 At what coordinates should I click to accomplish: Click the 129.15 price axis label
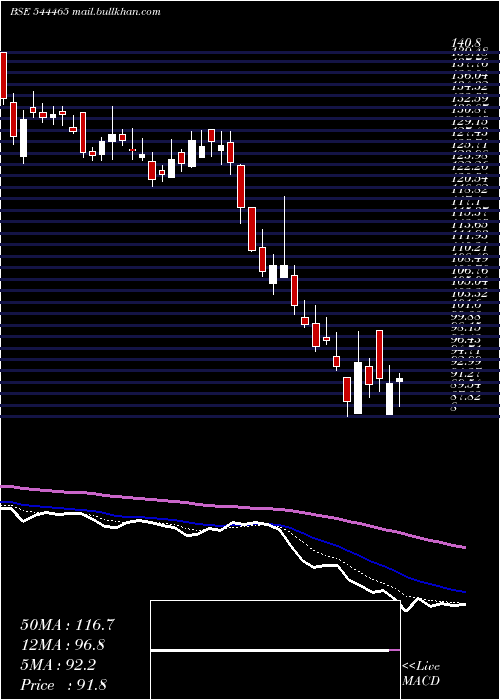(x=472, y=122)
